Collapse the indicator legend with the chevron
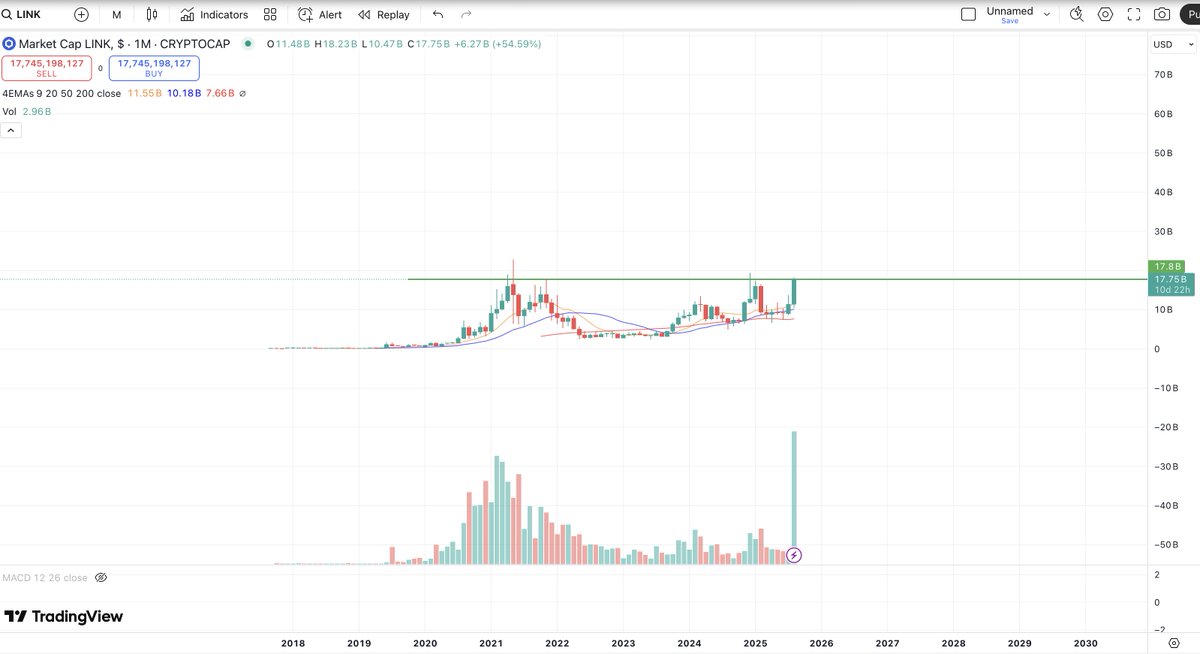 click(x=10, y=129)
